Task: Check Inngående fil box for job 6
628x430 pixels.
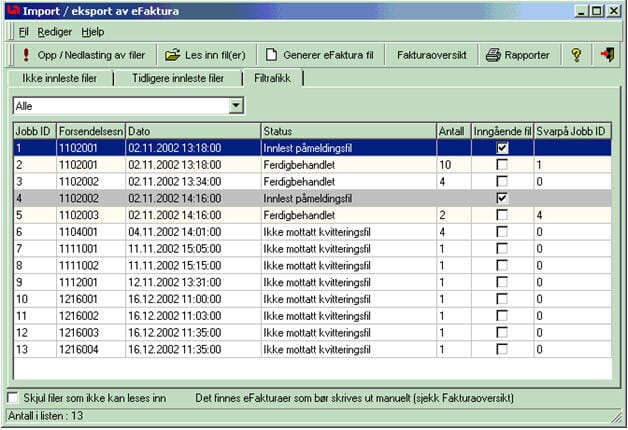Action: pyautogui.click(x=502, y=232)
